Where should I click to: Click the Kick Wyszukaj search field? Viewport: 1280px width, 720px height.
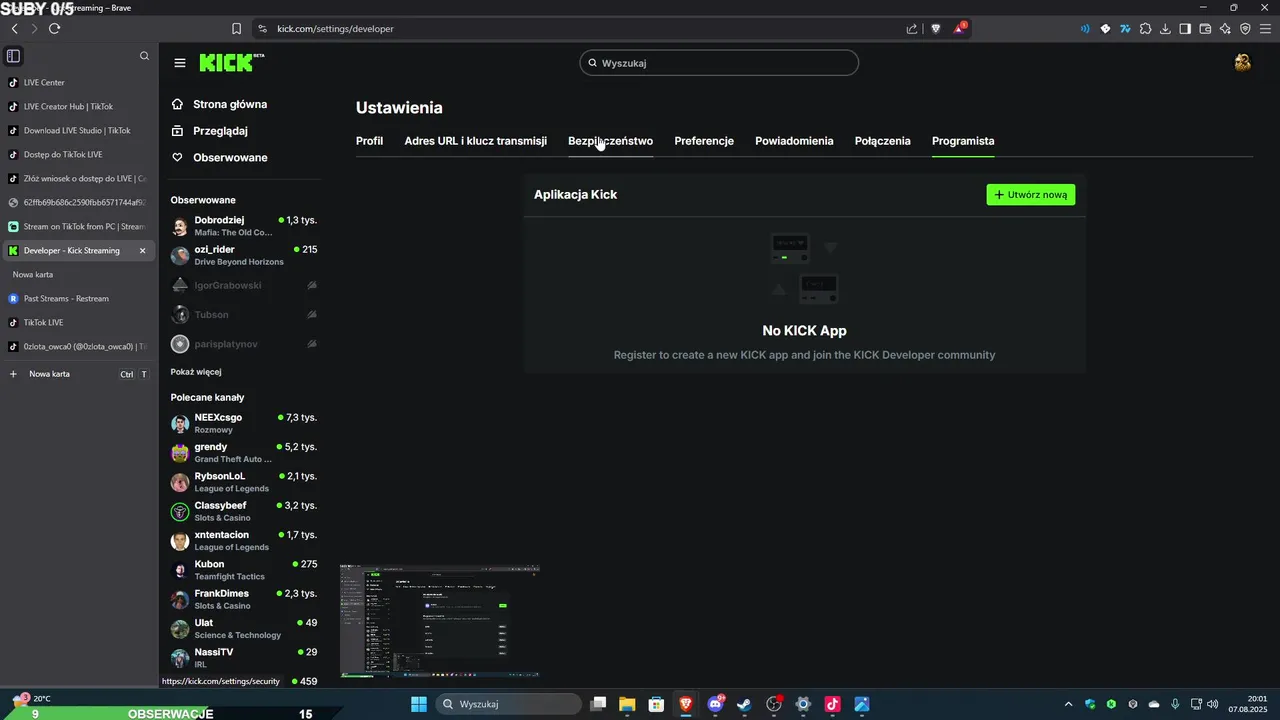click(x=719, y=63)
